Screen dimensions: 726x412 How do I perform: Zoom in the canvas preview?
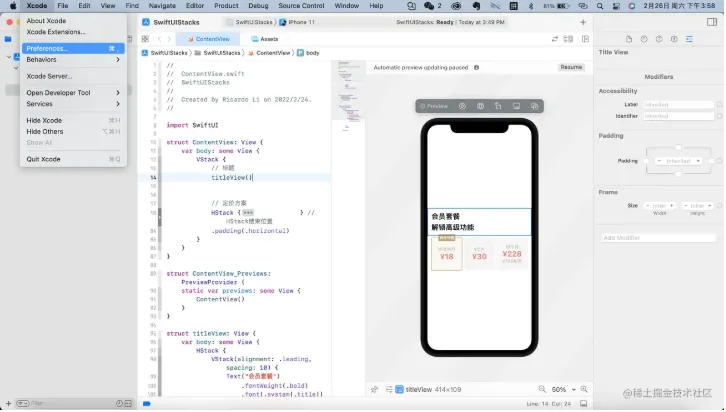(x=584, y=390)
